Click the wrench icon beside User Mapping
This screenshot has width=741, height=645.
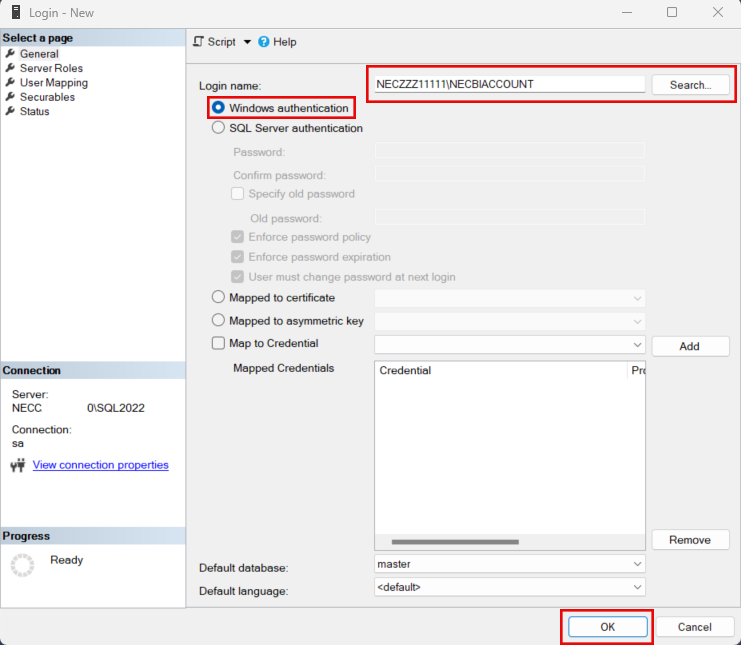point(10,83)
